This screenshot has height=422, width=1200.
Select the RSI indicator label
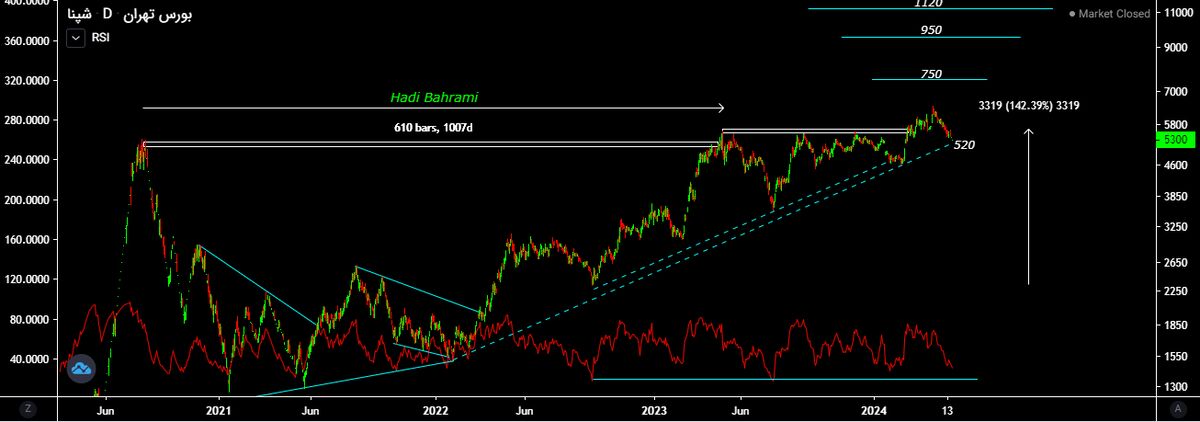[x=101, y=38]
